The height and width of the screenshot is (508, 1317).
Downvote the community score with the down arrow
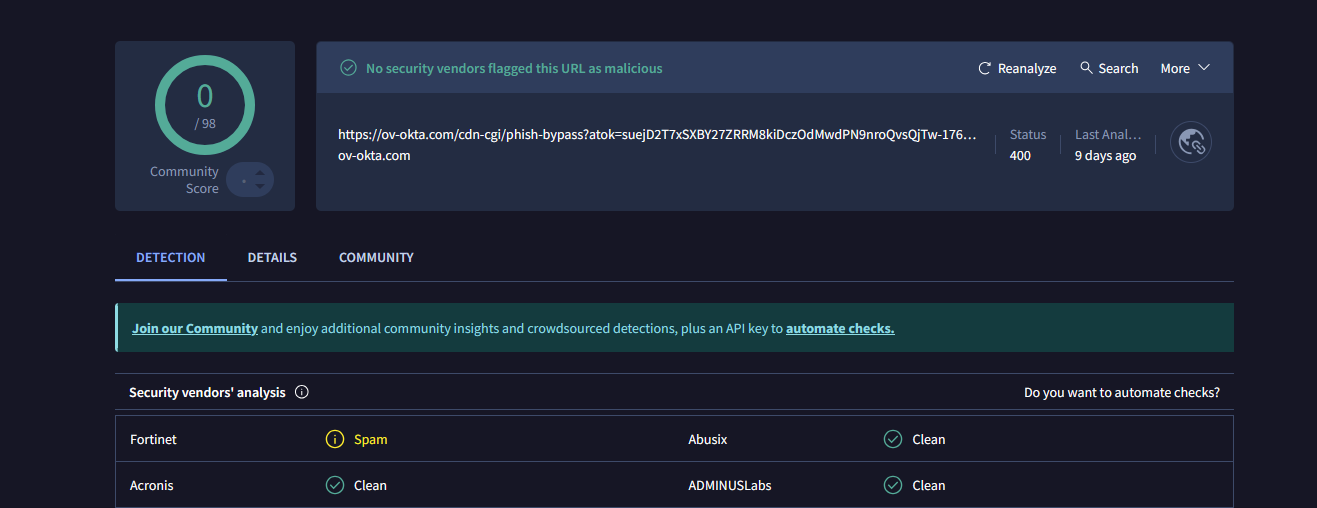(260, 186)
